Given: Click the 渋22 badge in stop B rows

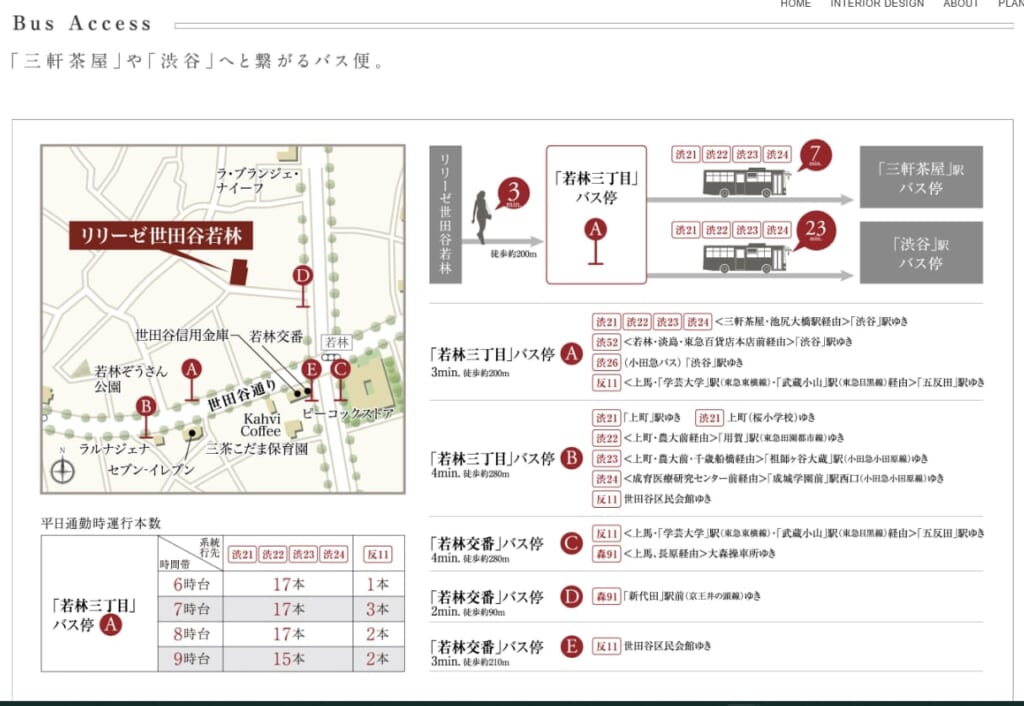Looking at the screenshot, I should pos(606,438).
